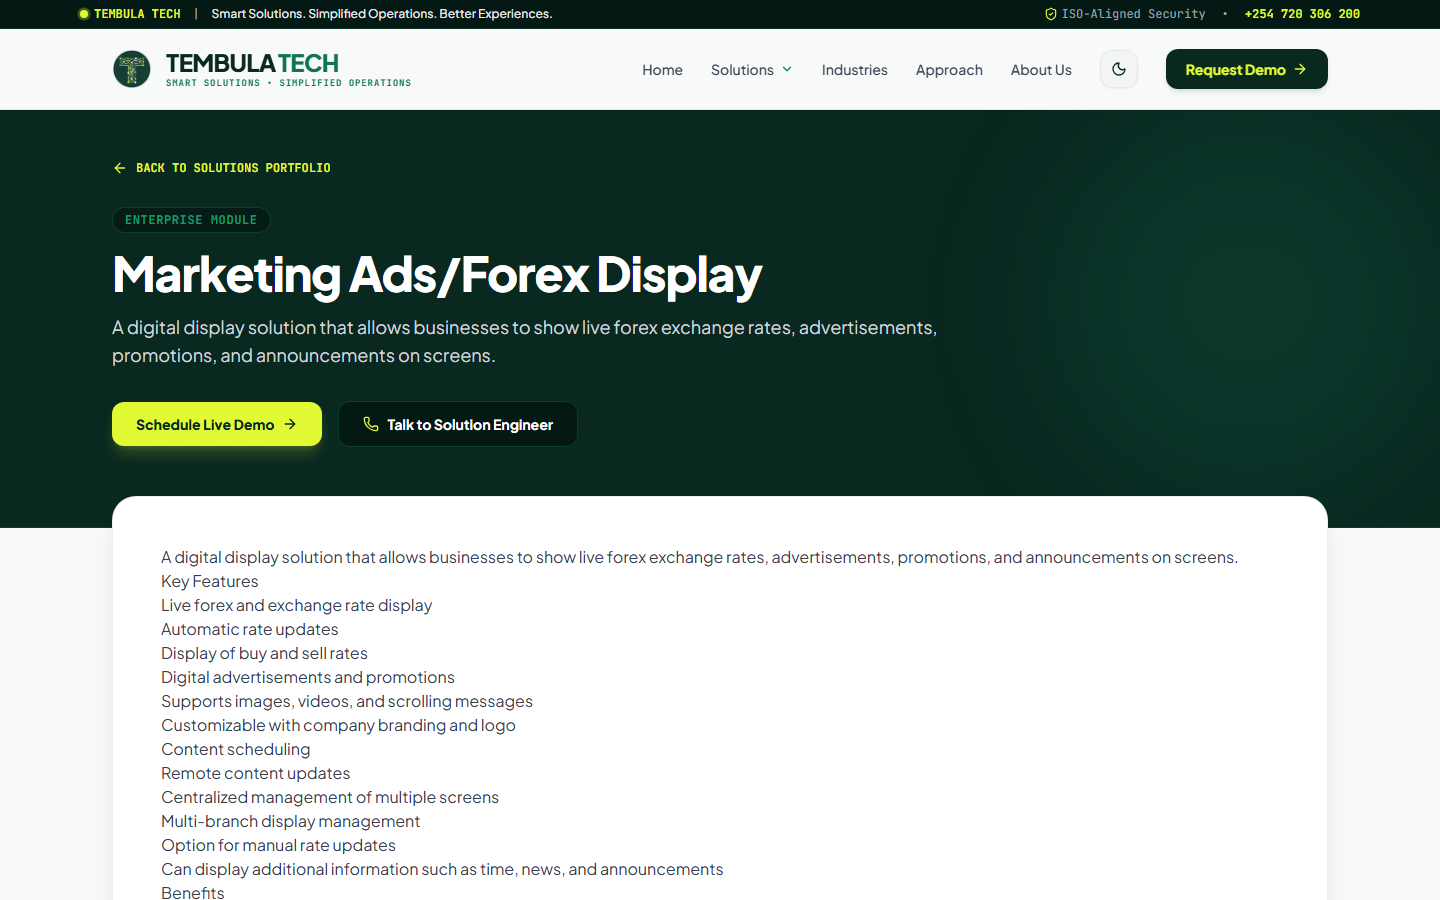
Task: Click 'Centralized management of multiple screens'
Action: pyautogui.click(x=330, y=797)
